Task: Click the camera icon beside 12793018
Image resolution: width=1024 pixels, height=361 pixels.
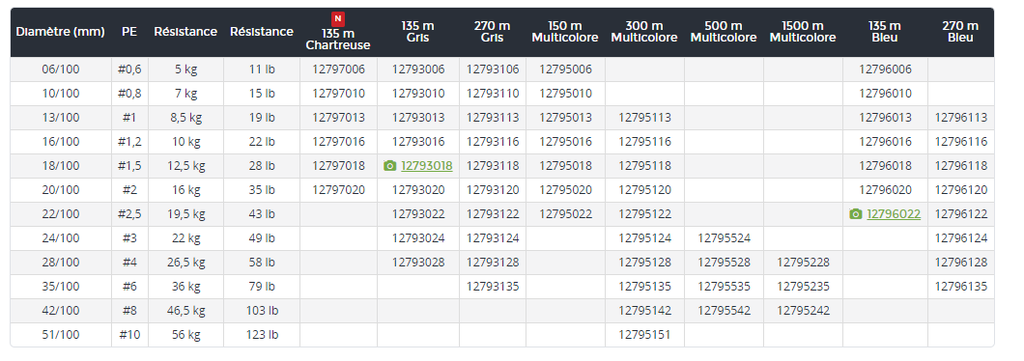Action: pyautogui.click(x=390, y=166)
